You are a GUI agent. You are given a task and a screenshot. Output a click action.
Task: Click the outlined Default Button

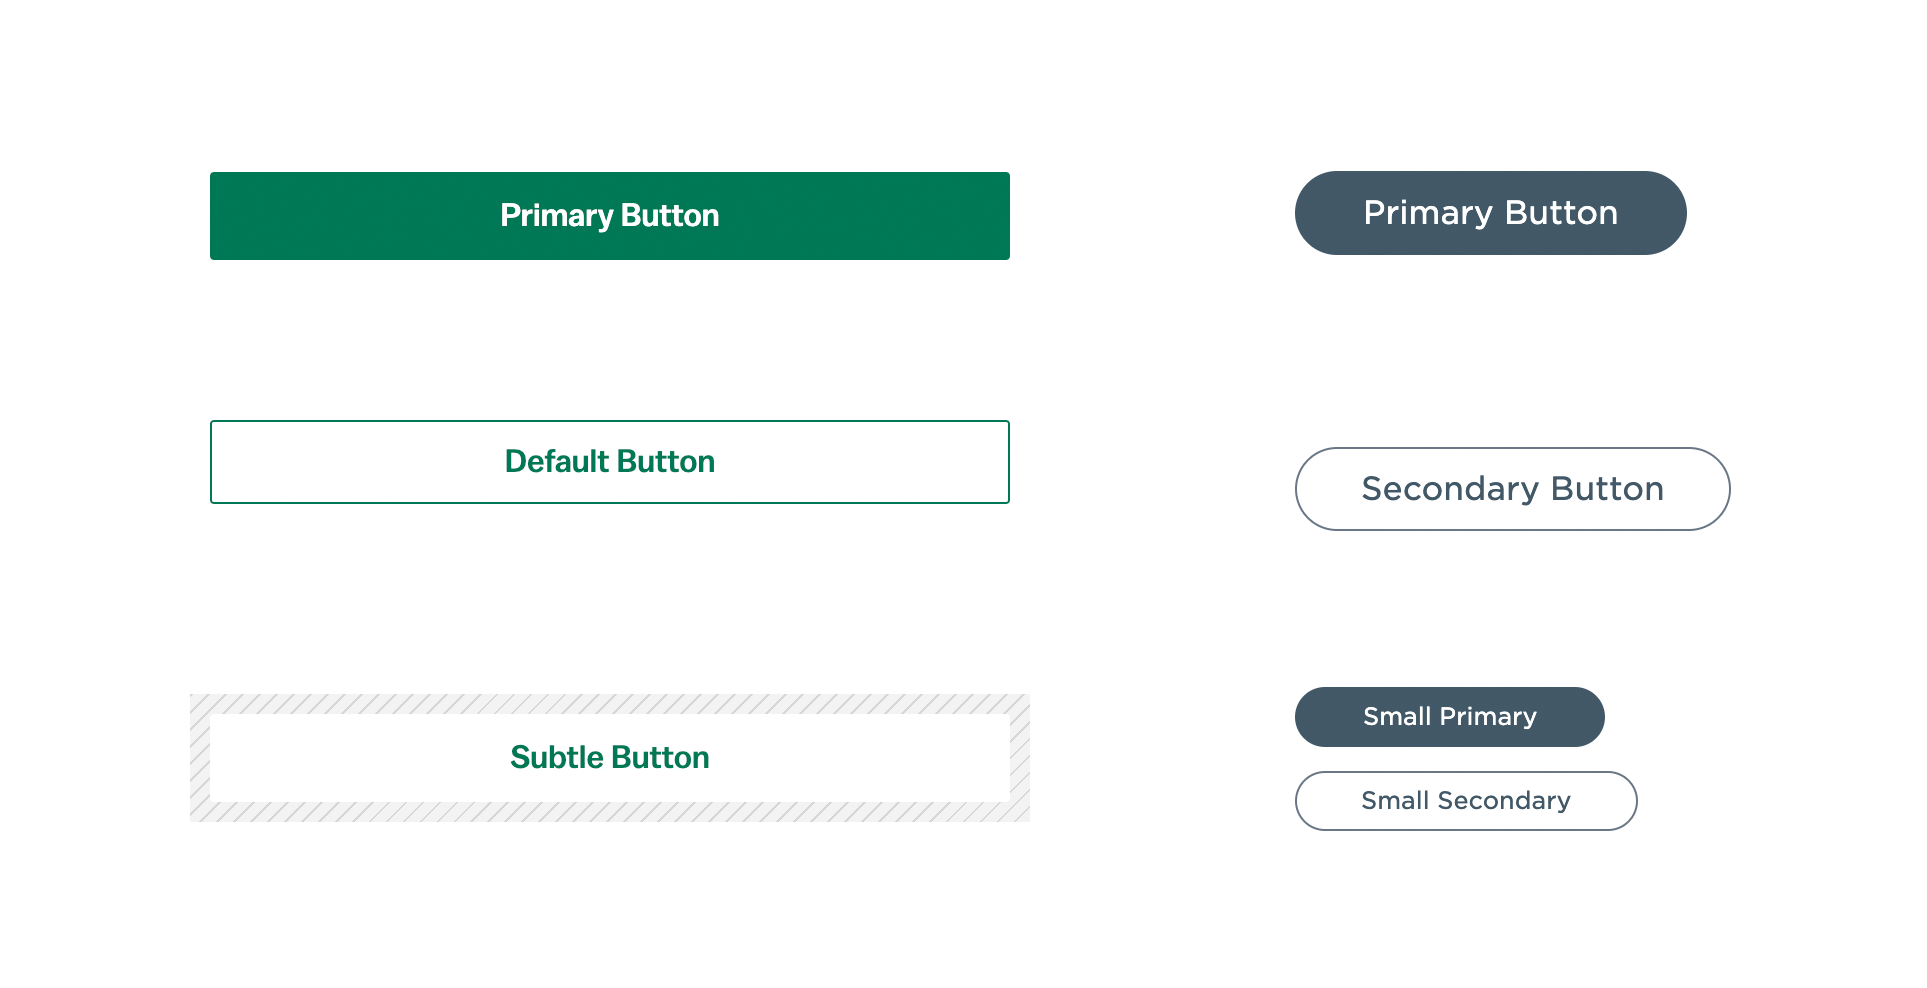[609, 462]
